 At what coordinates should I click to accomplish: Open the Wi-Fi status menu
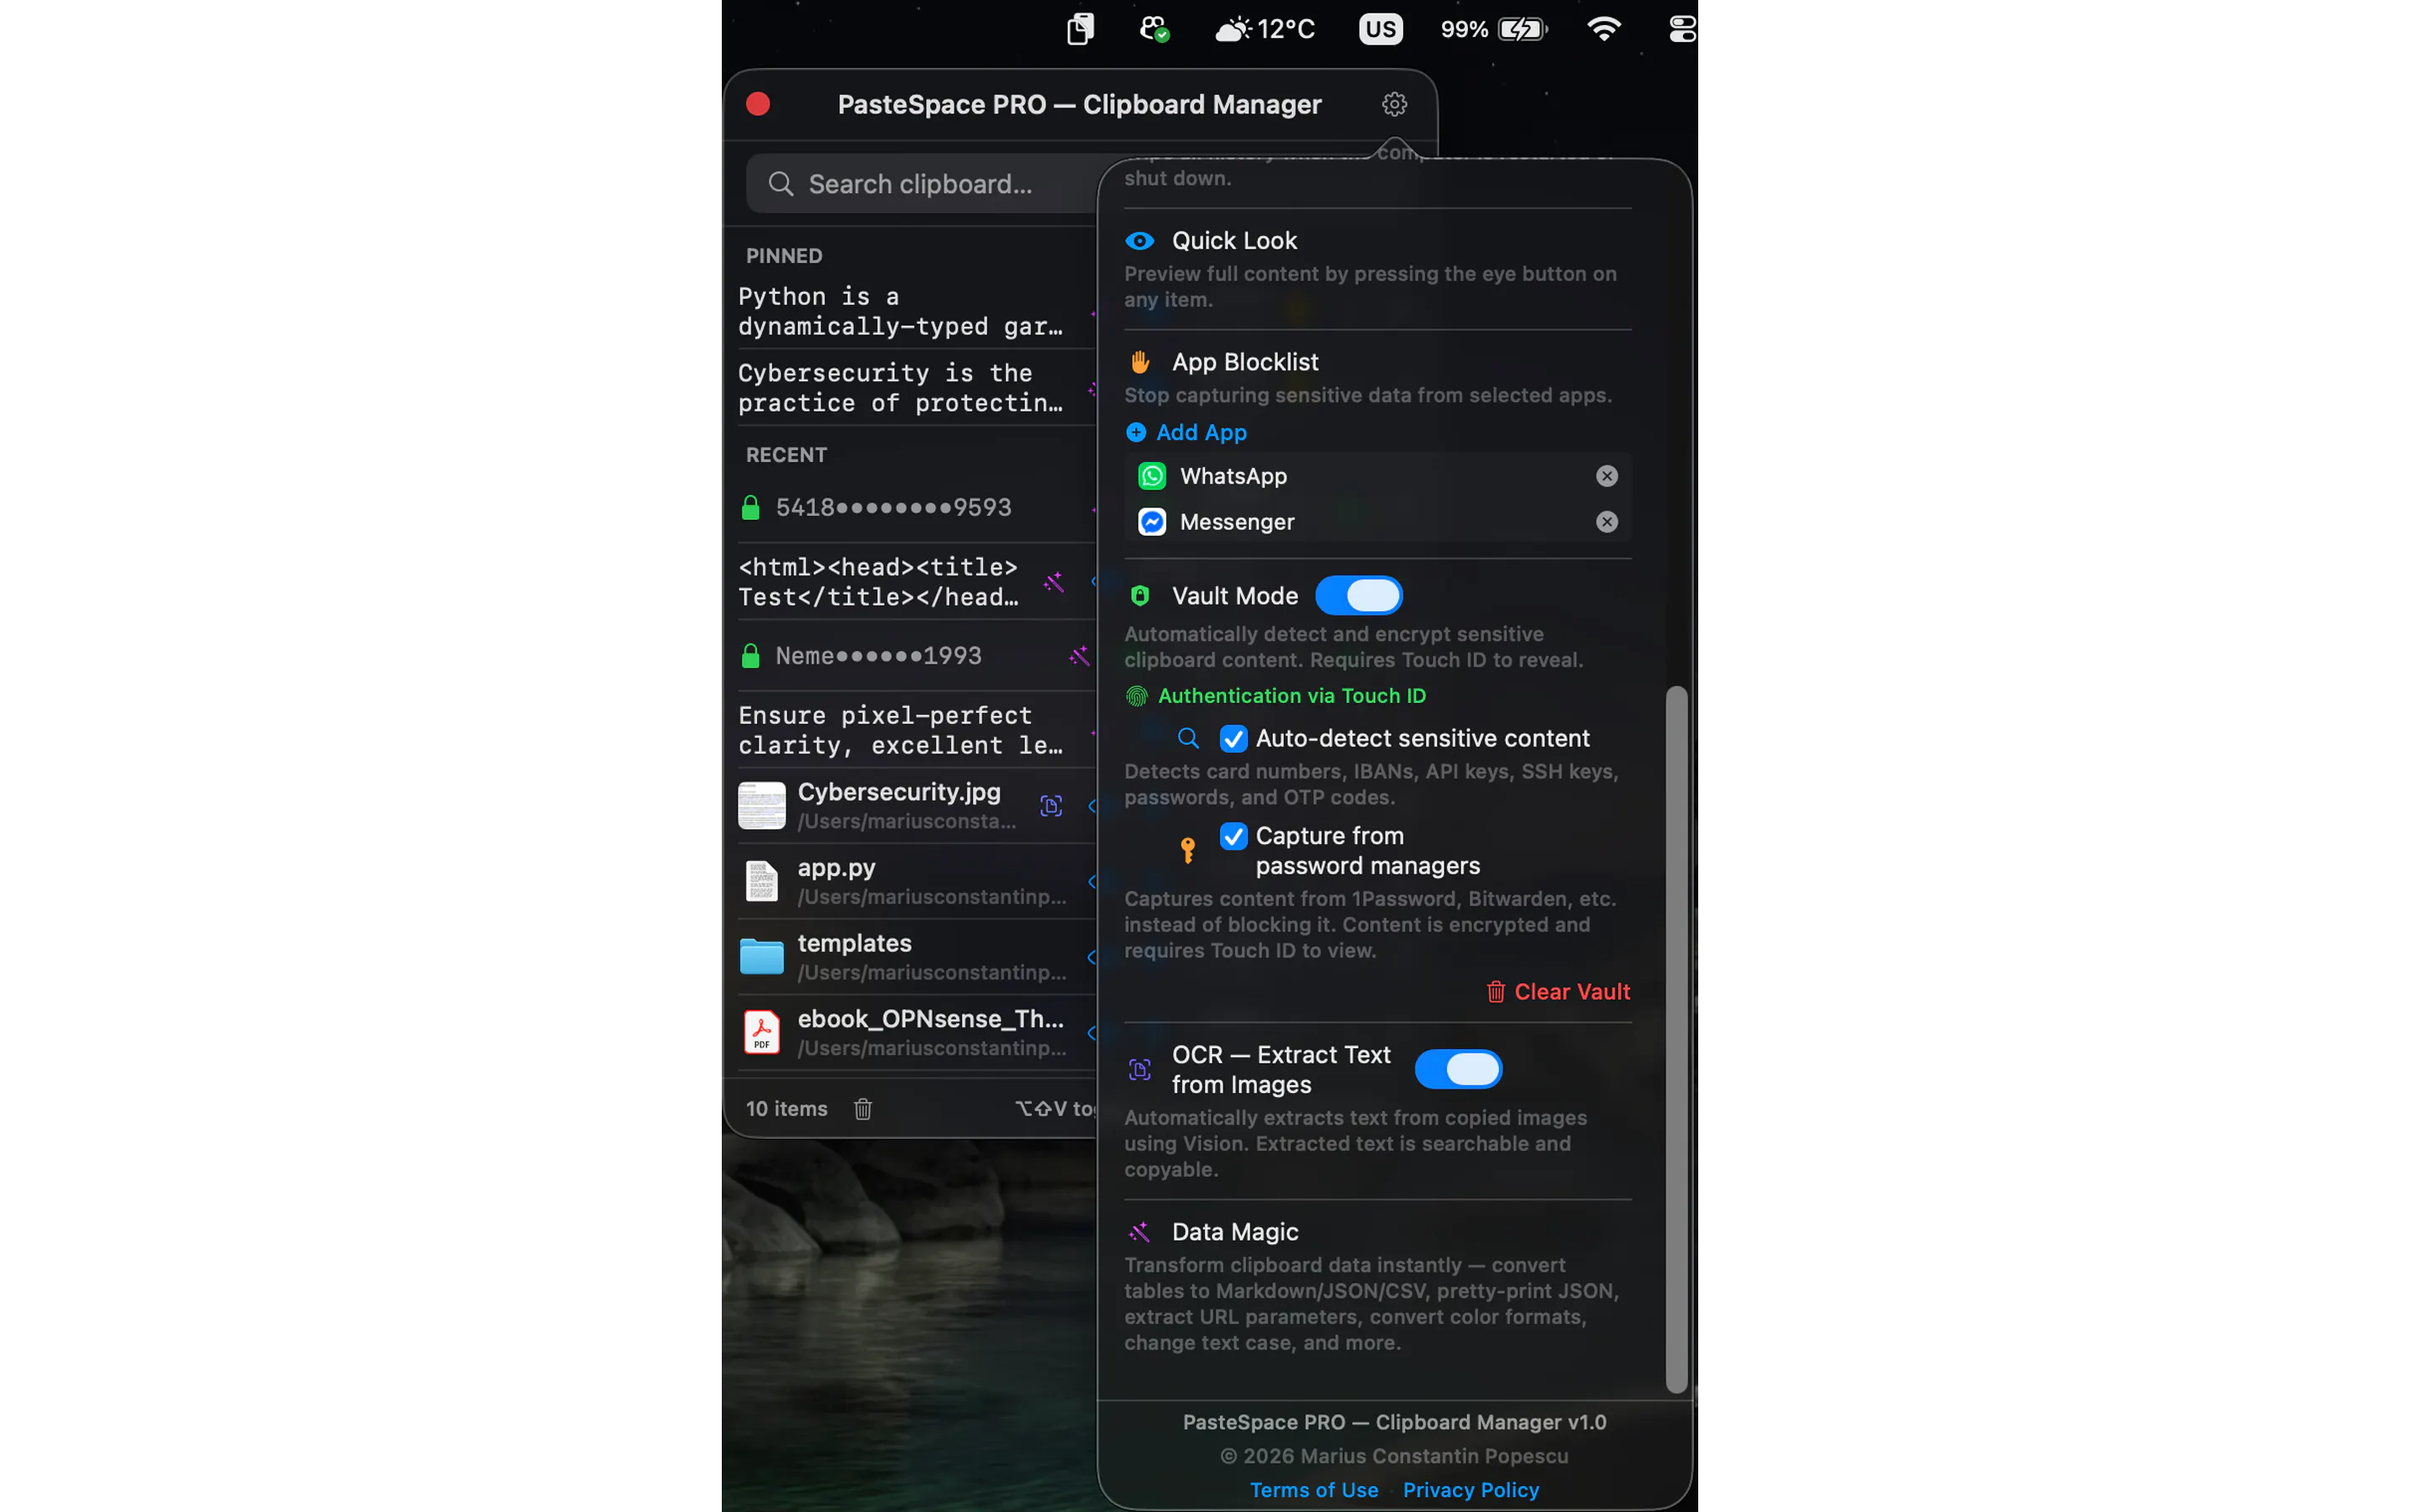[1603, 29]
